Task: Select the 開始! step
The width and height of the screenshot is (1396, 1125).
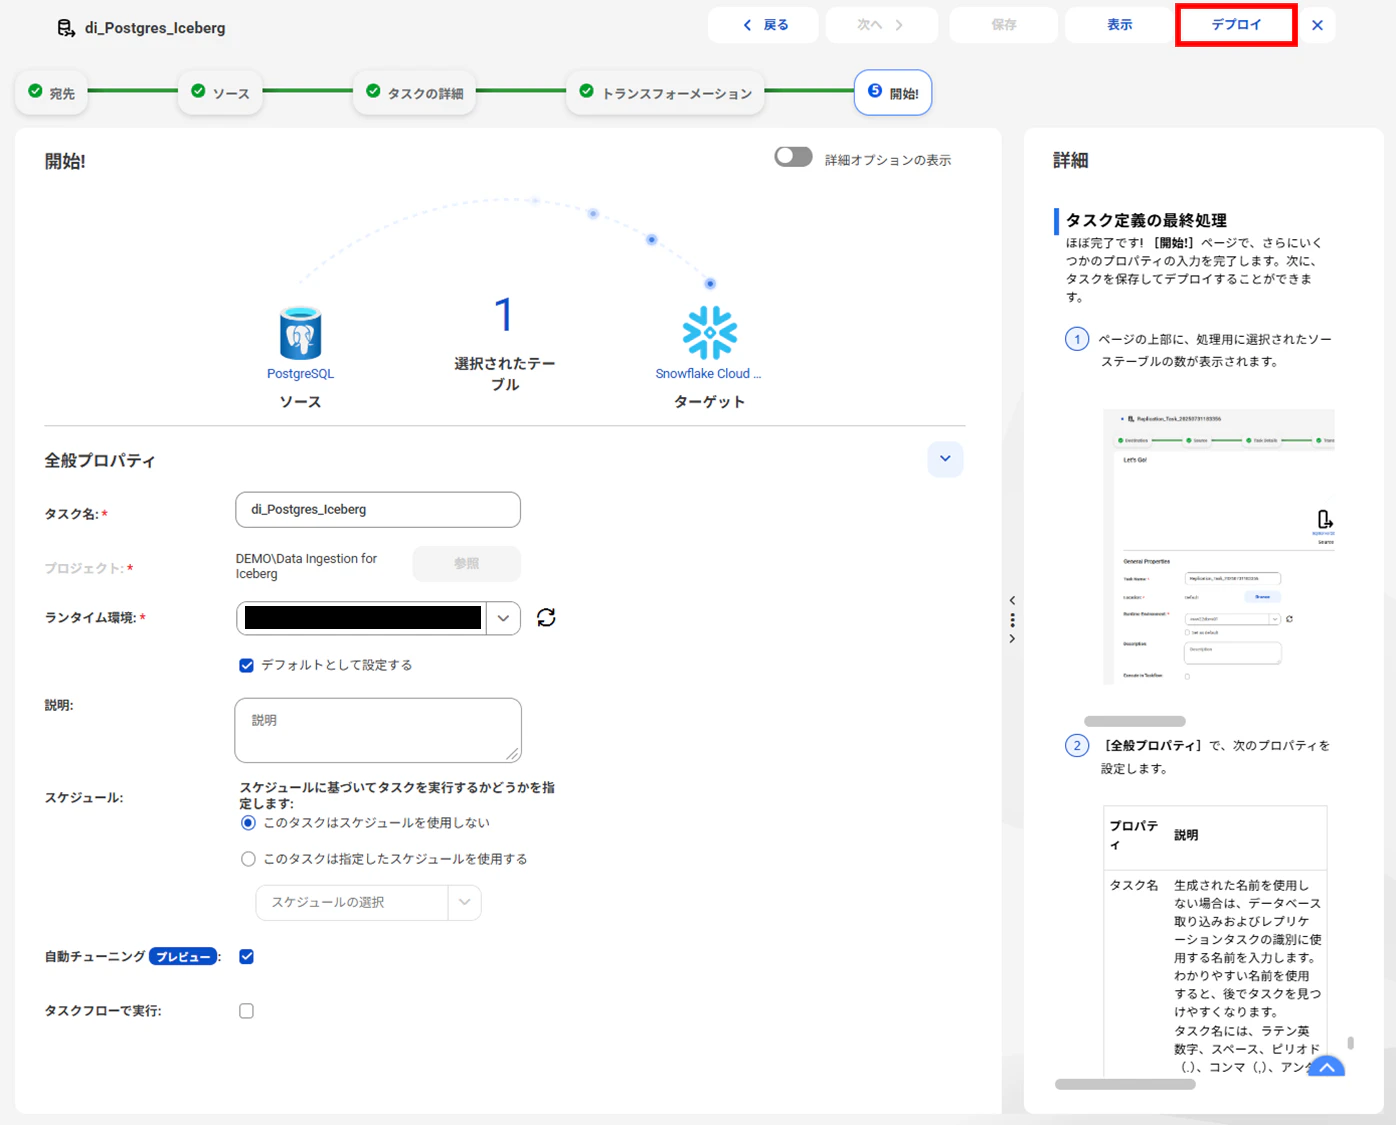Action: (893, 93)
